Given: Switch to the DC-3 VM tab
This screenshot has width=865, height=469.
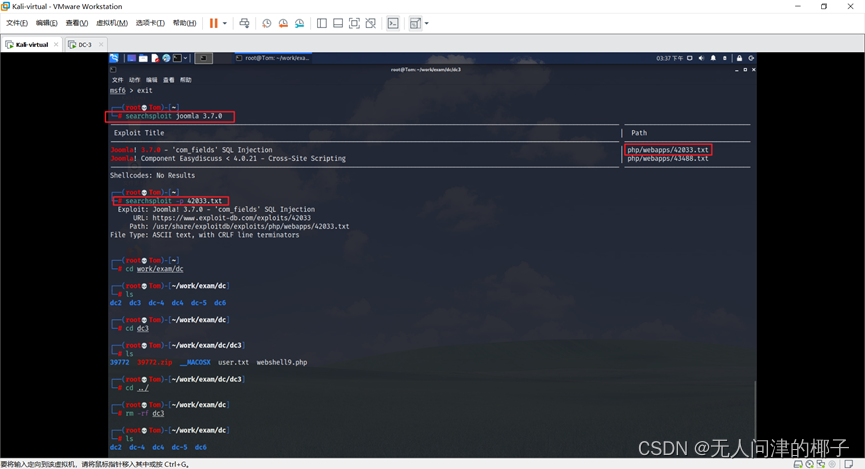Looking at the screenshot, I should point(84,45).
